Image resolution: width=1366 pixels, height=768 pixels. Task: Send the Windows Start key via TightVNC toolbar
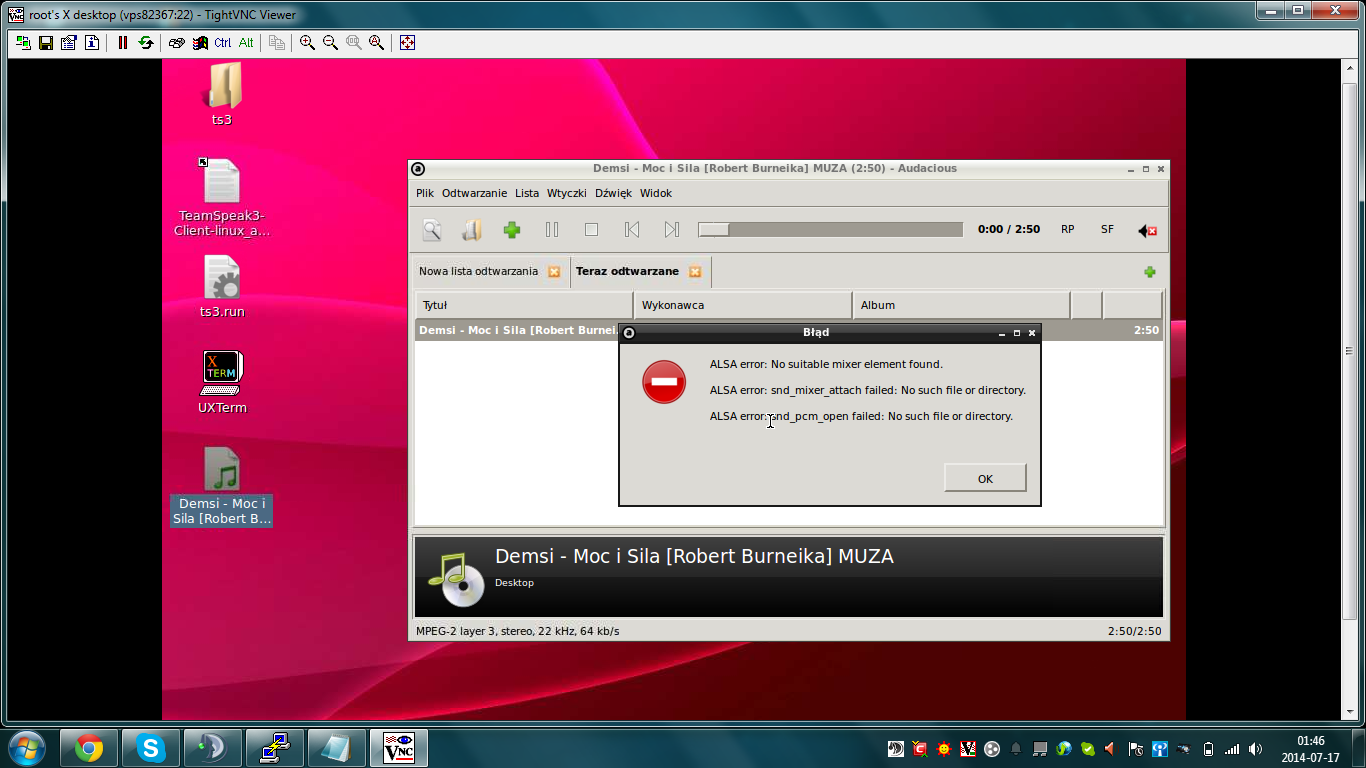click(x=200, y=42)
